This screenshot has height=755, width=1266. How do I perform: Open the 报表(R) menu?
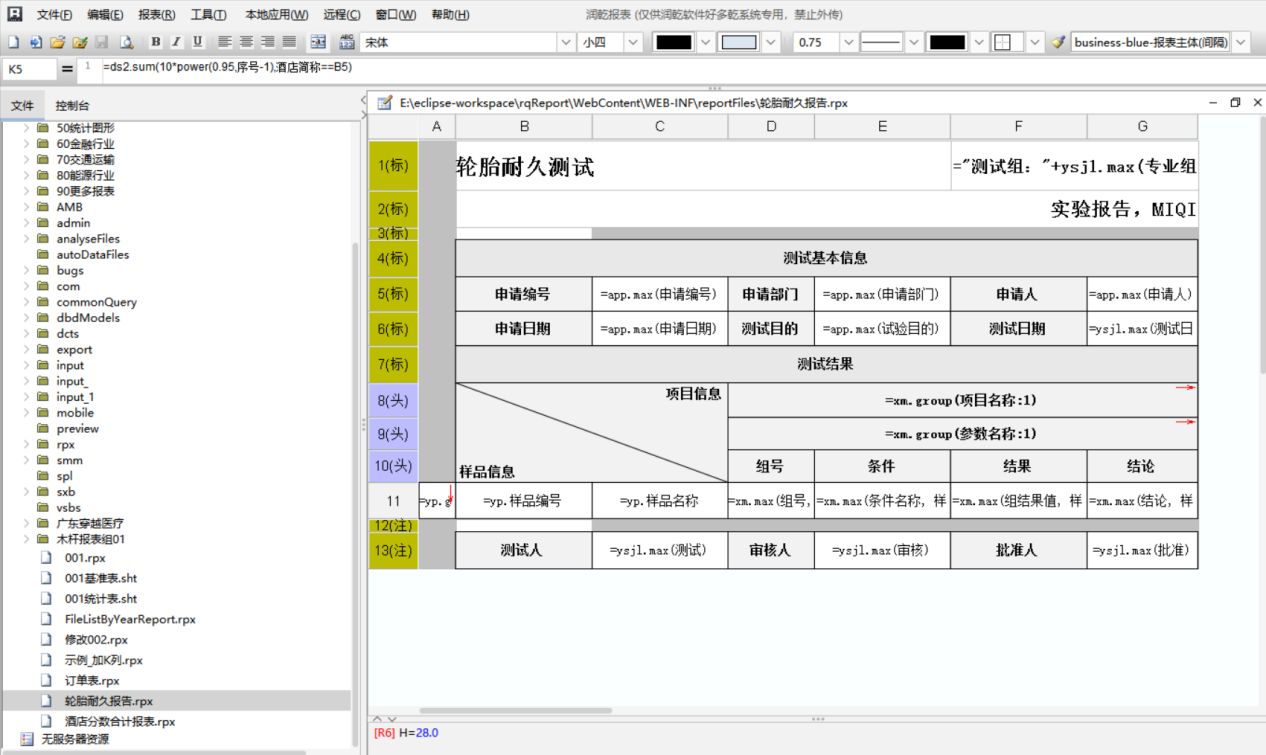coord(157,15)
